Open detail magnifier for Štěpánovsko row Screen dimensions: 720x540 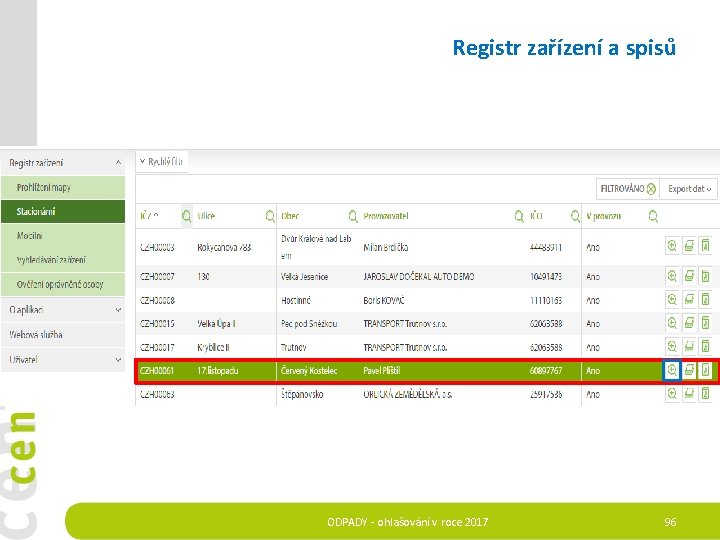(x=672, y=394)
